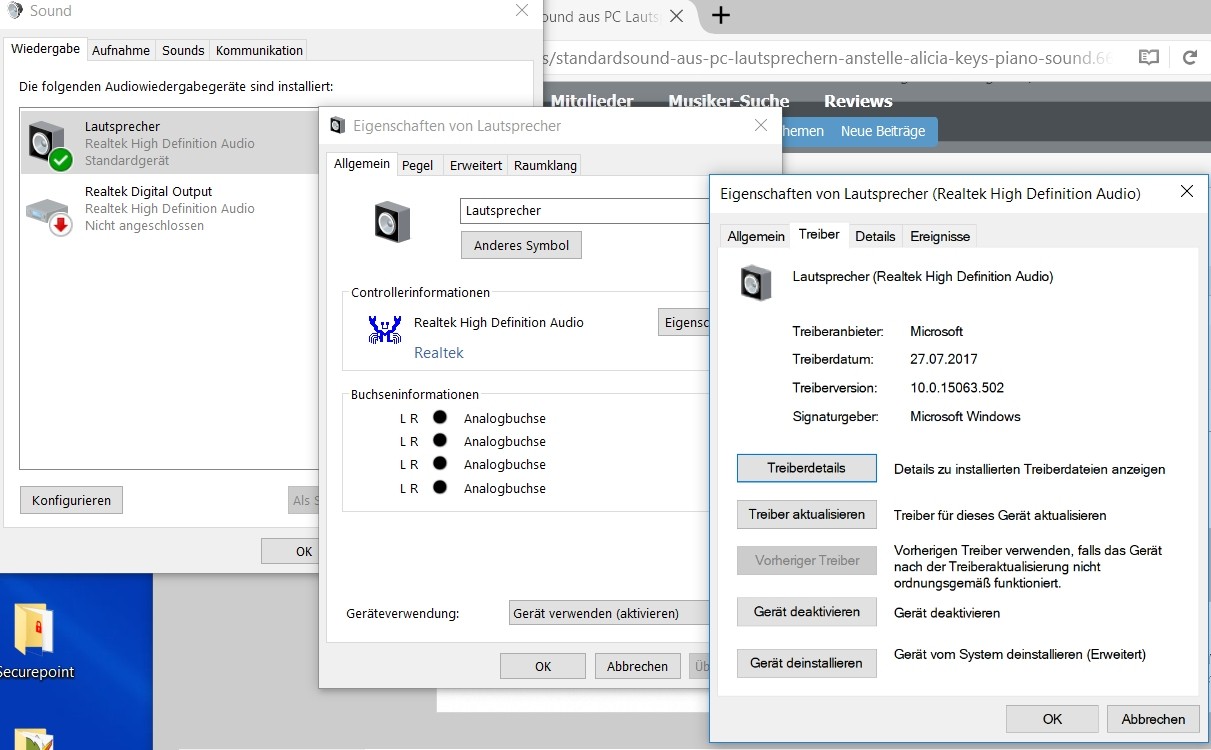Click the Treiberanbieter value Microsoft

point(937,331)
